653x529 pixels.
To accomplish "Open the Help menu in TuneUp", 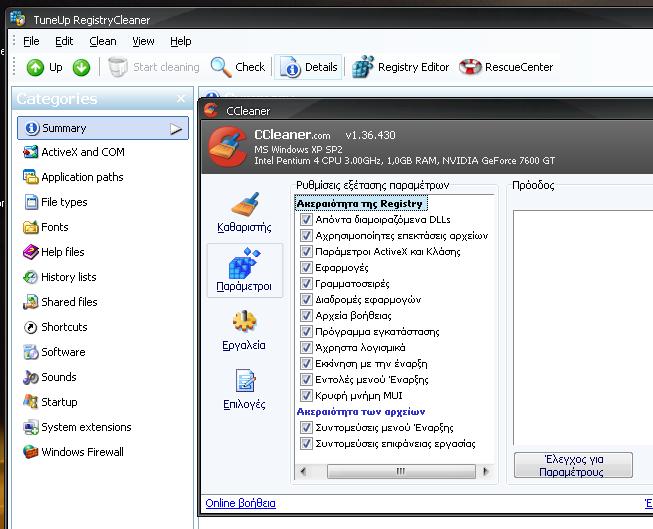I will tap(181, 41).
